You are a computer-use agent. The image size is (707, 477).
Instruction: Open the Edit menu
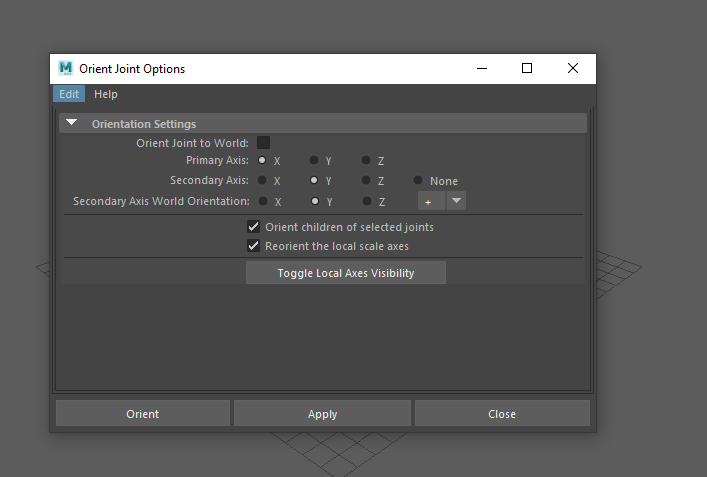[x=69, y=94]
